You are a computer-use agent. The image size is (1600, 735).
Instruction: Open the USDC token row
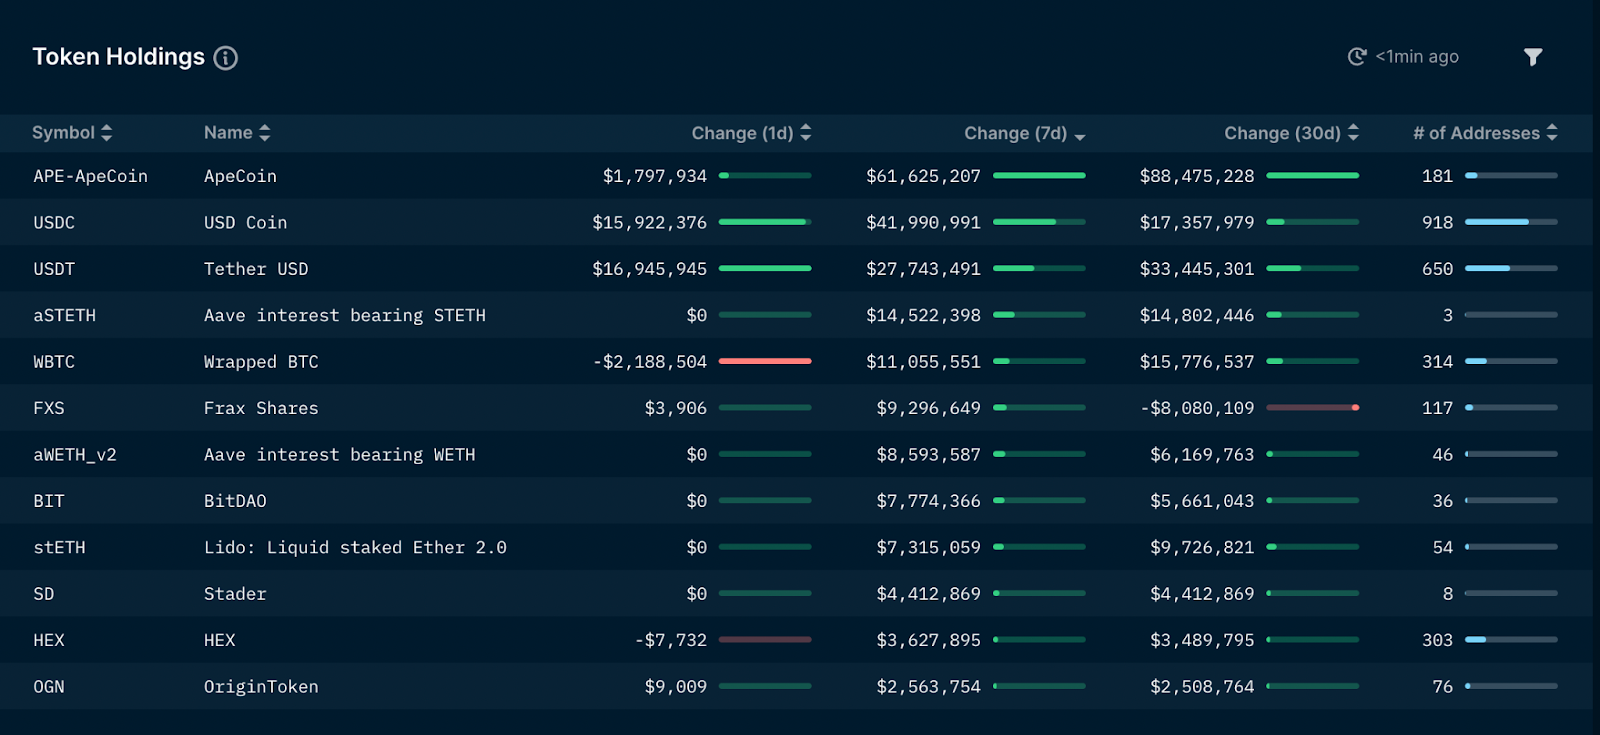[54, 222]
